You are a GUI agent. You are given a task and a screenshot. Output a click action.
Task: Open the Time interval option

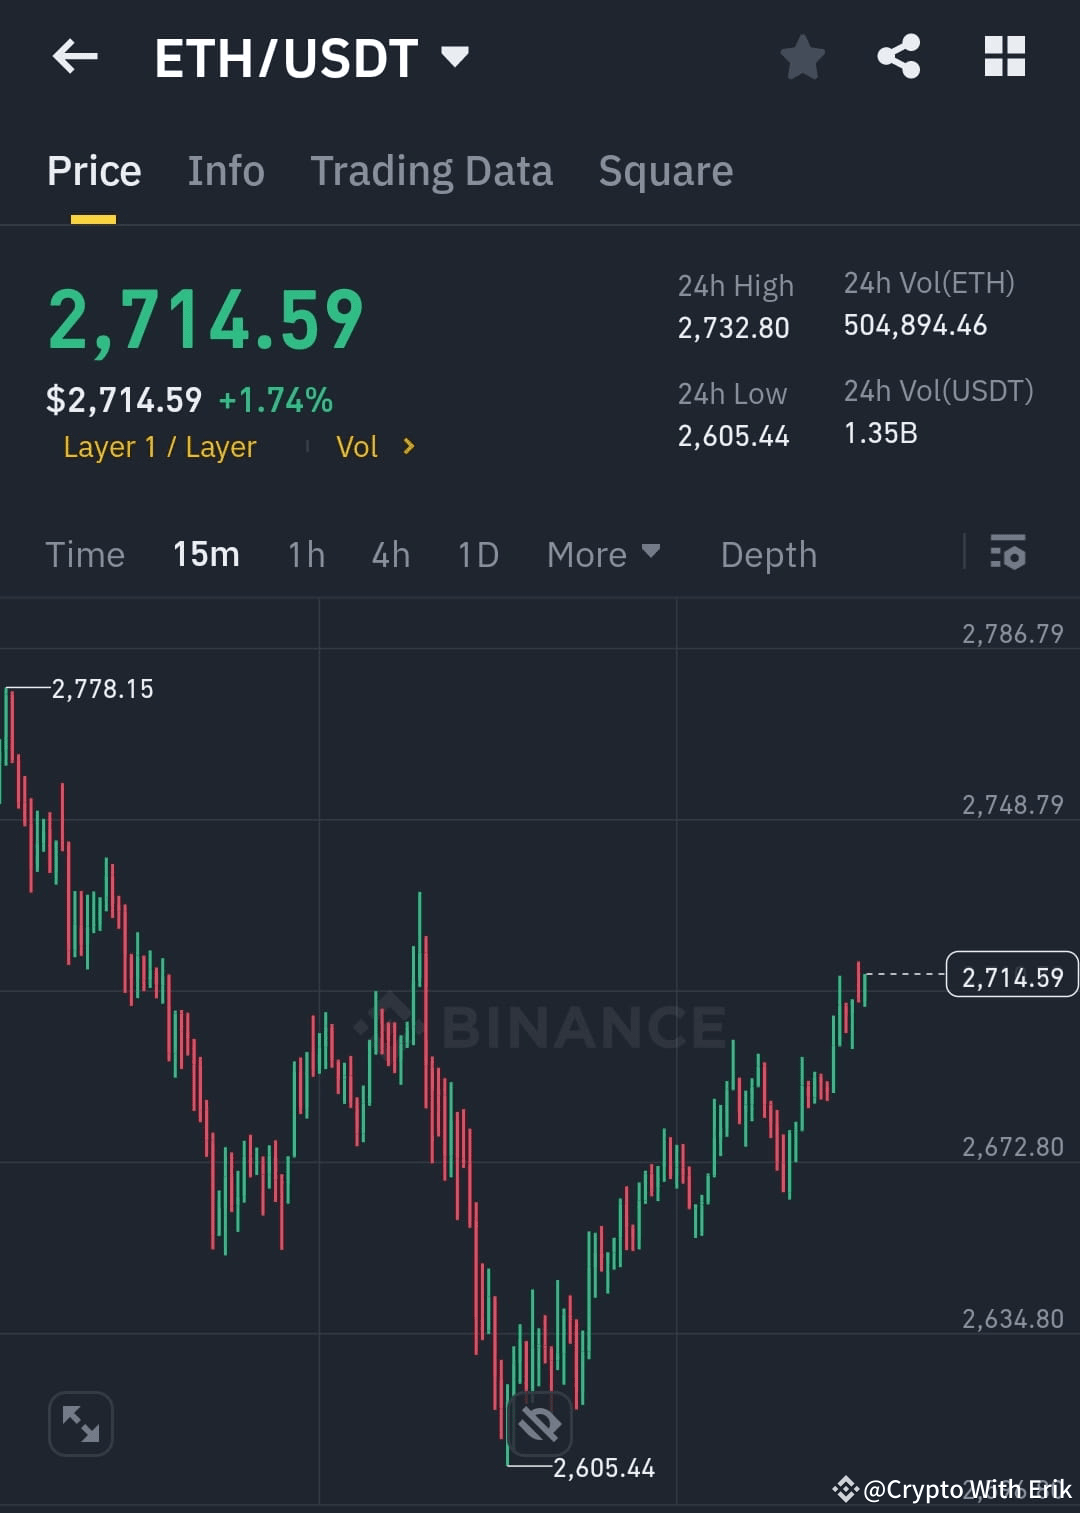click(x=85, y=554)
